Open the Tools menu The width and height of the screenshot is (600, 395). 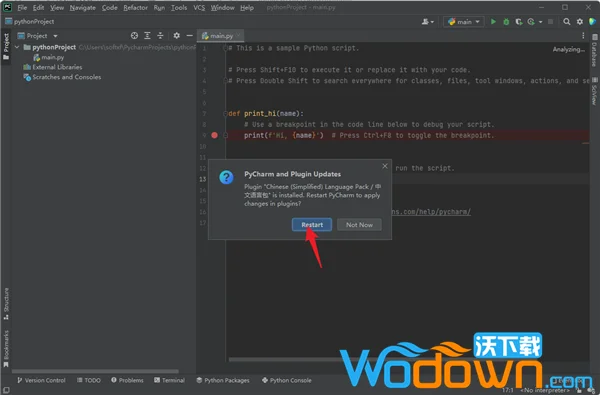point(179,8)
